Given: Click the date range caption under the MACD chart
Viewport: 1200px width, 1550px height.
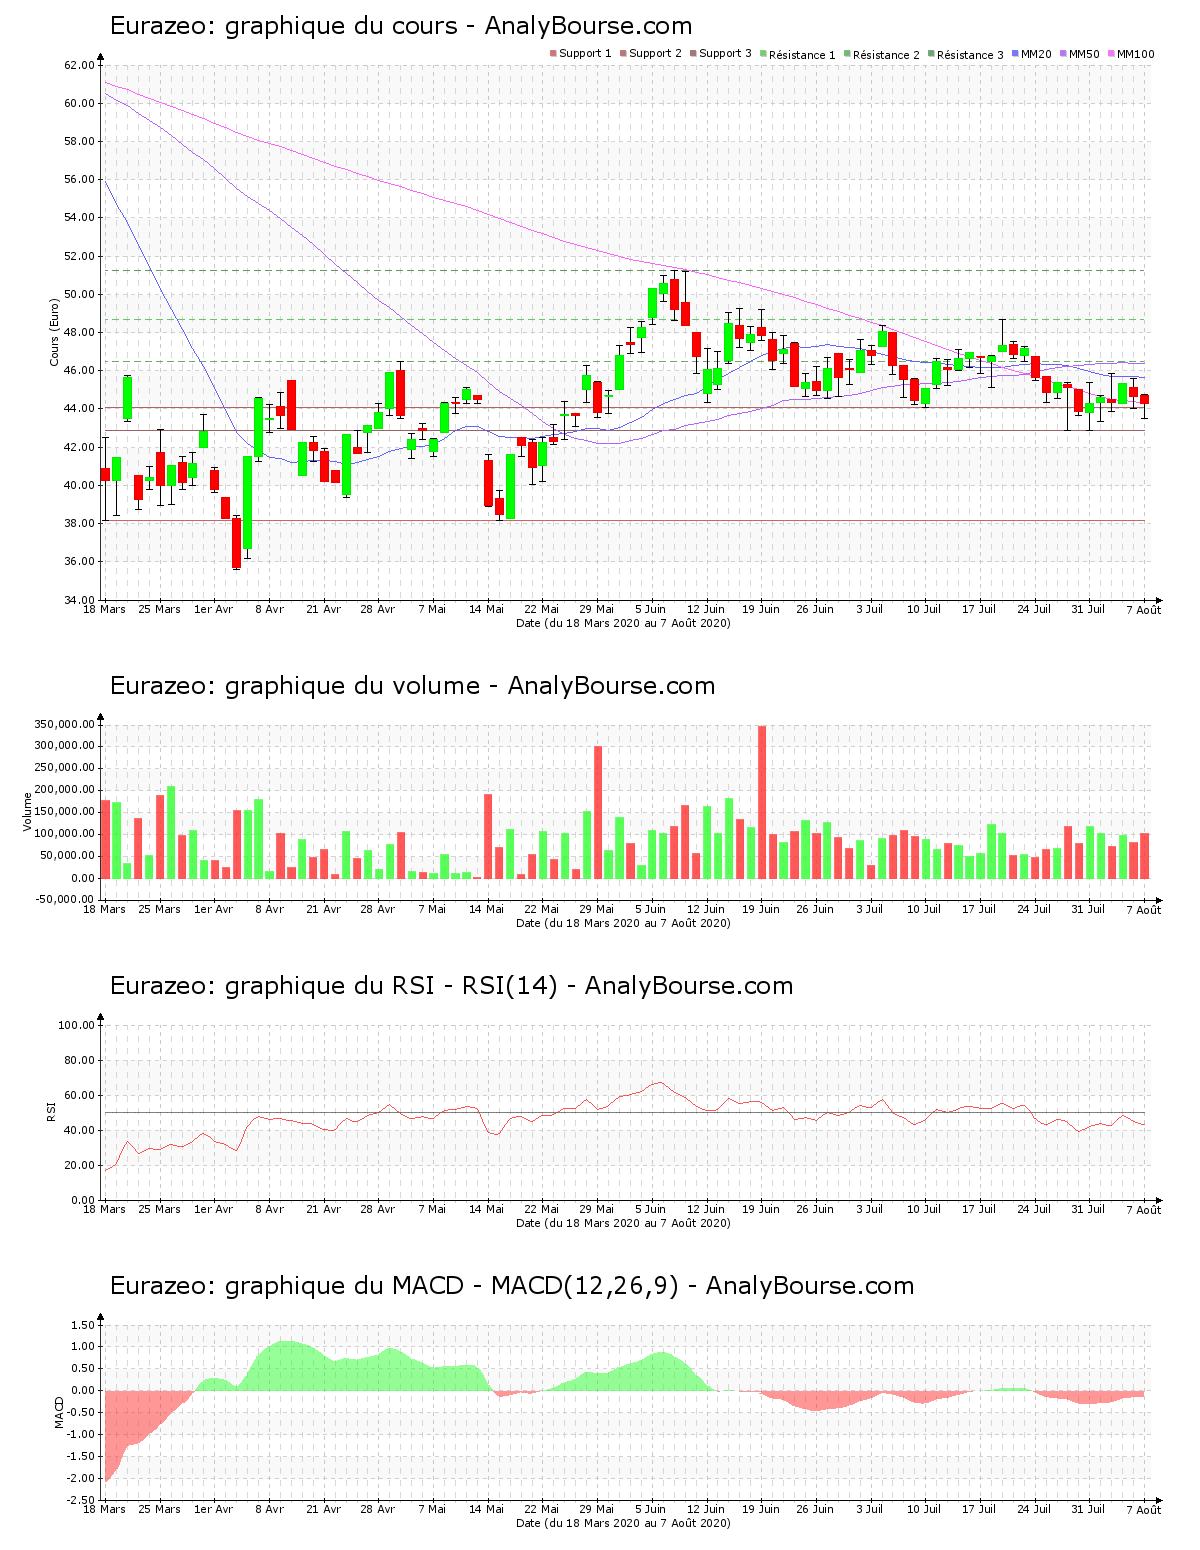Looking at the screenshot, I should click(x=623, y=1523).
